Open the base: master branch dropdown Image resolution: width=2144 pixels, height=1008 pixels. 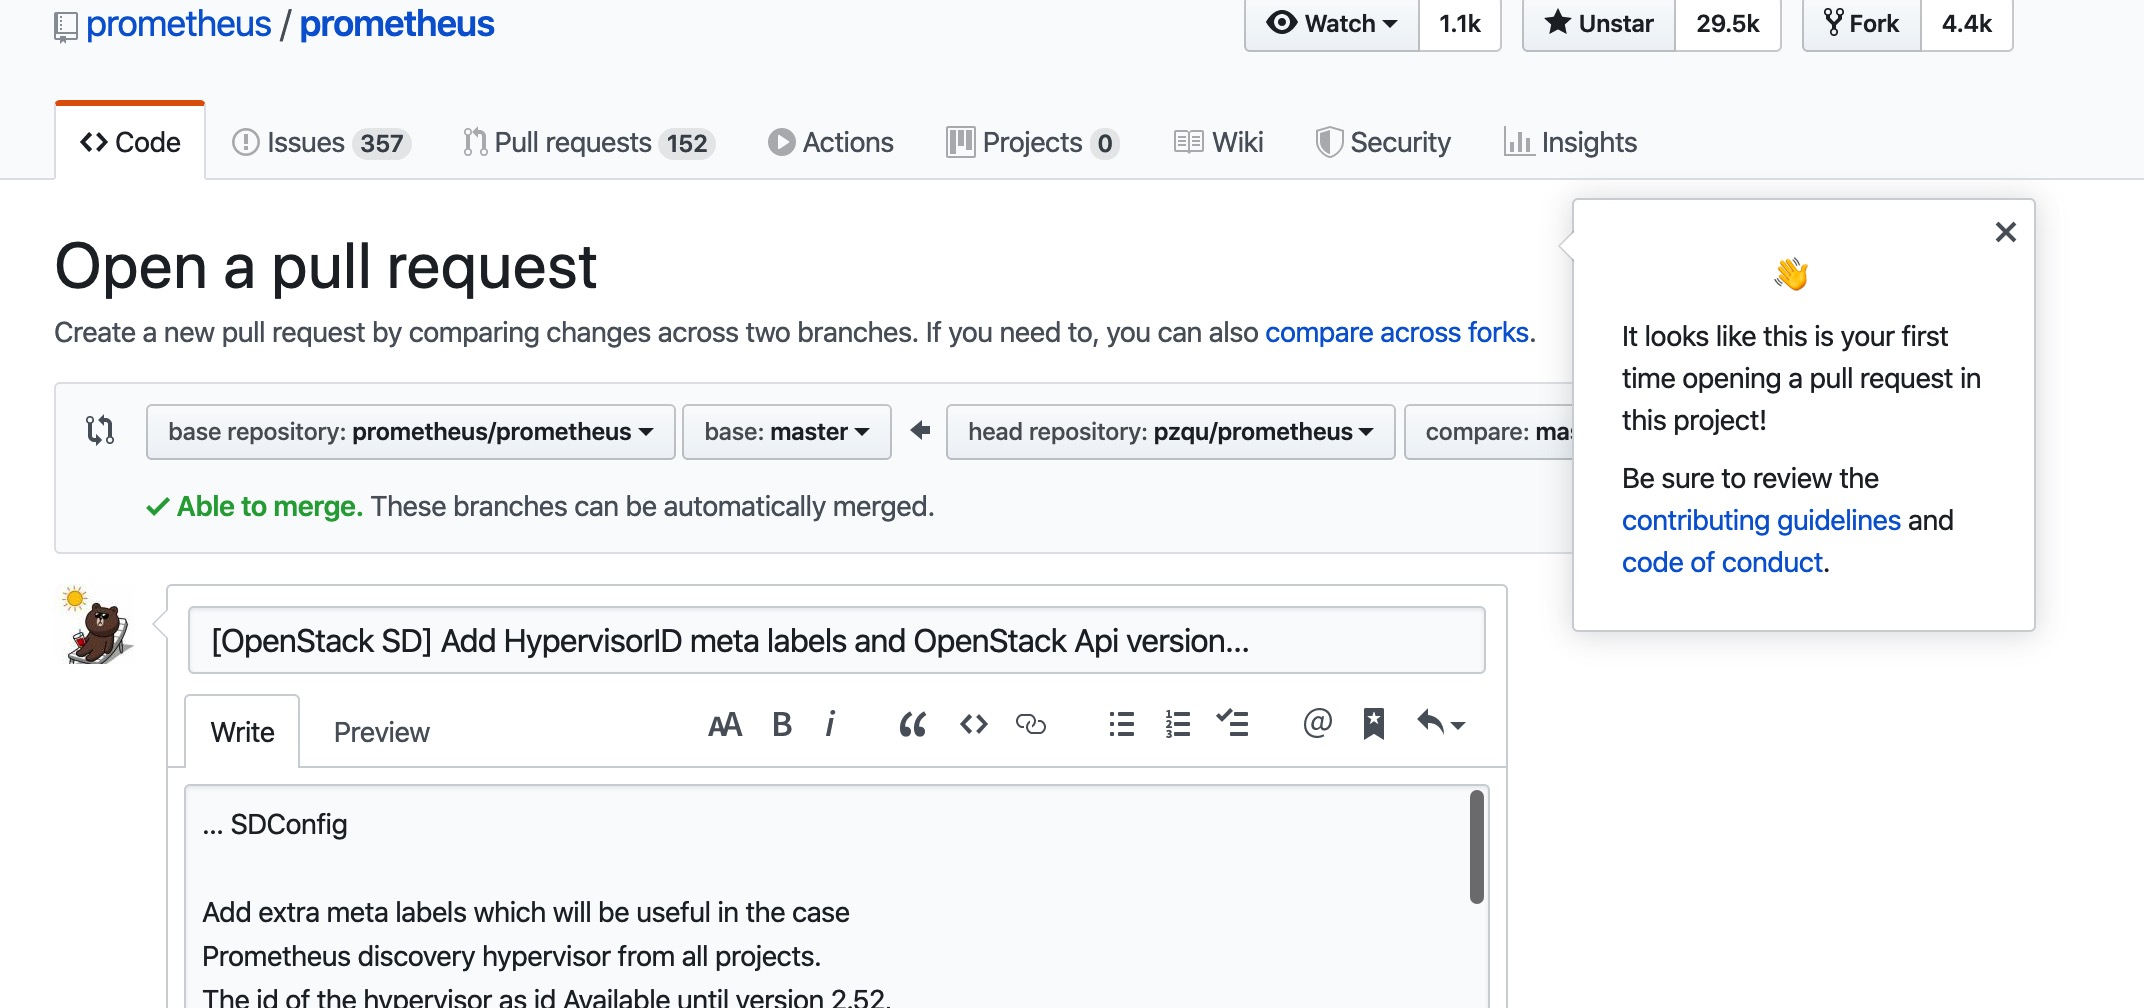[787, 432]
